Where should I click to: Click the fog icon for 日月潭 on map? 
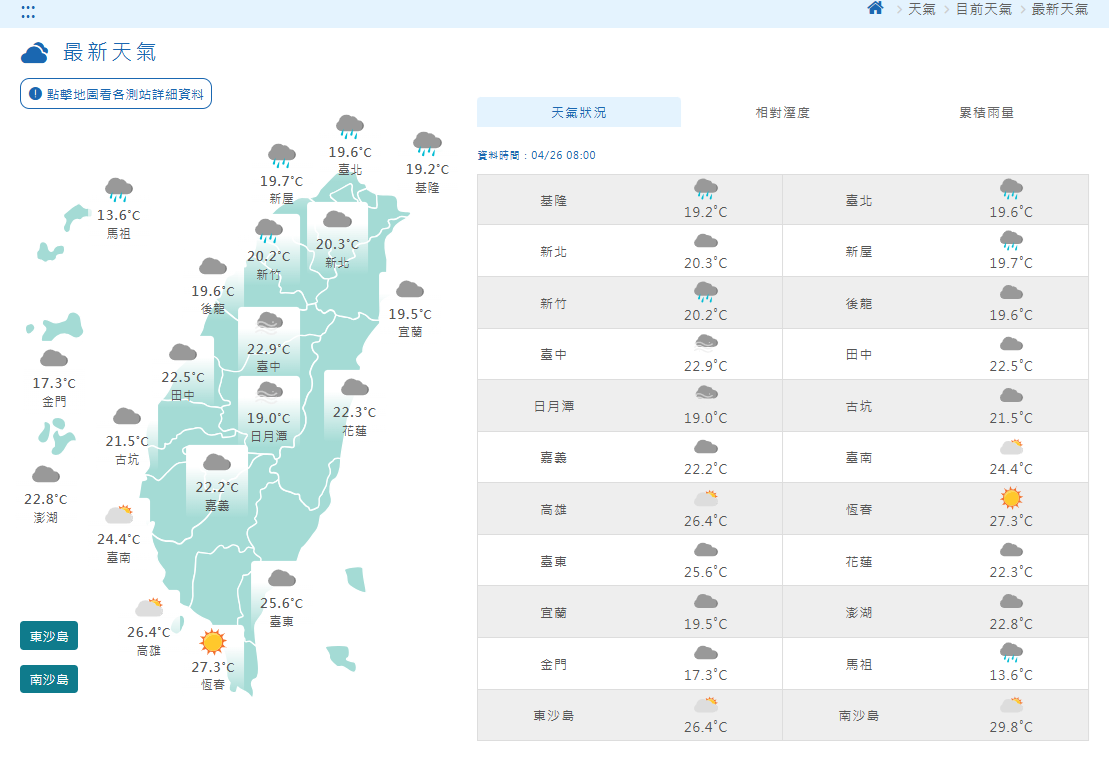click(x=268, y=391)
